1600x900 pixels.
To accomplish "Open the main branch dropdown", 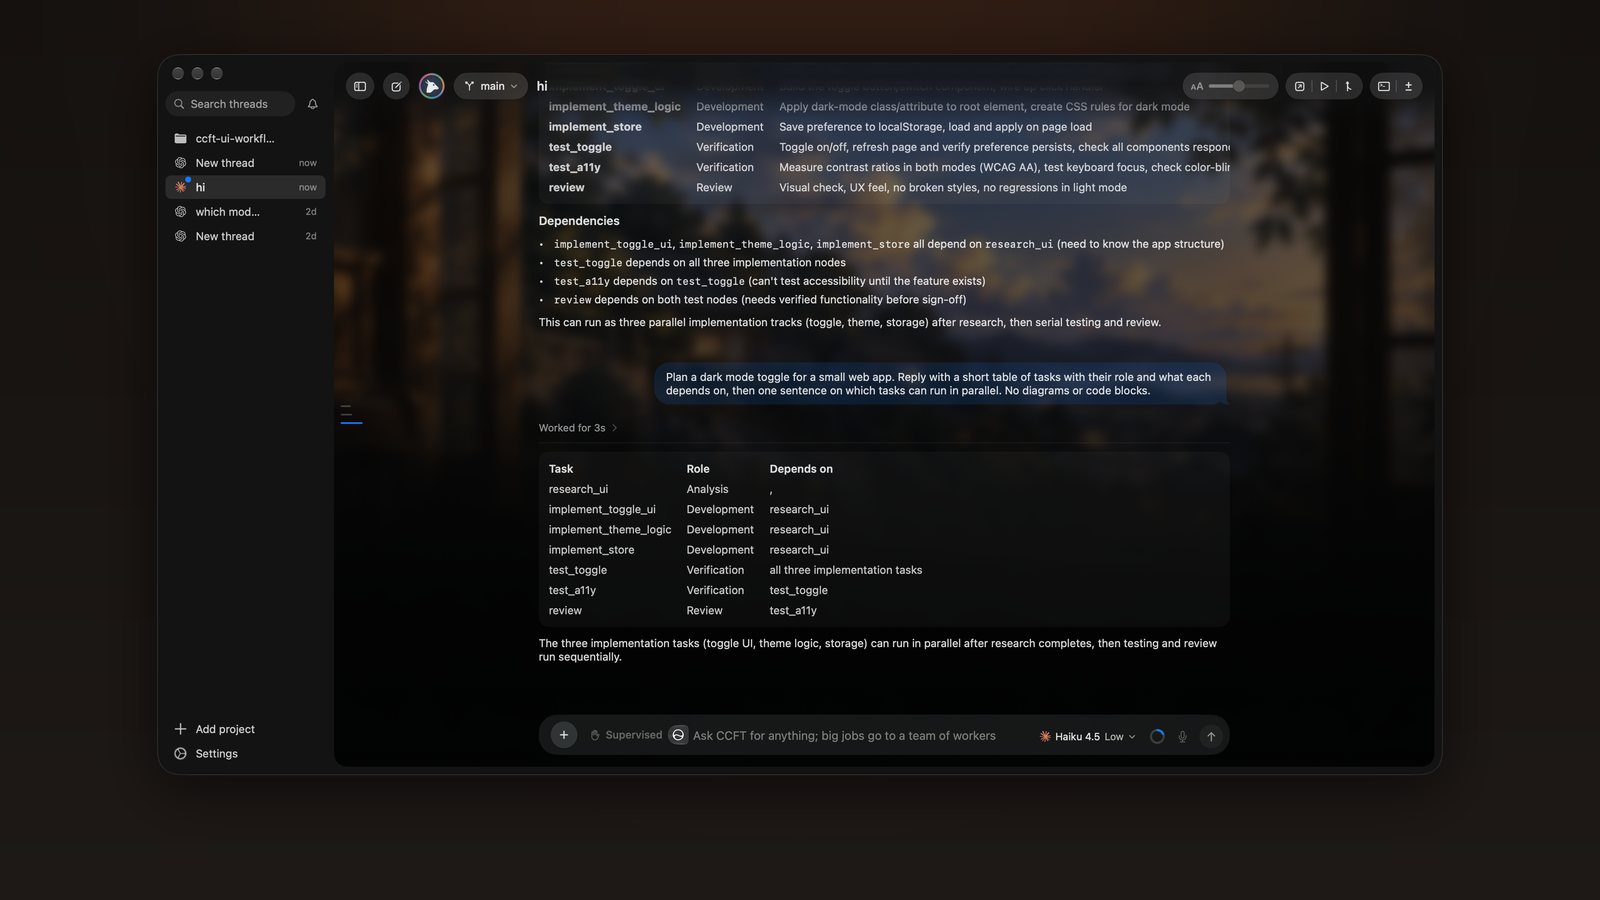I will pos(491,86).
